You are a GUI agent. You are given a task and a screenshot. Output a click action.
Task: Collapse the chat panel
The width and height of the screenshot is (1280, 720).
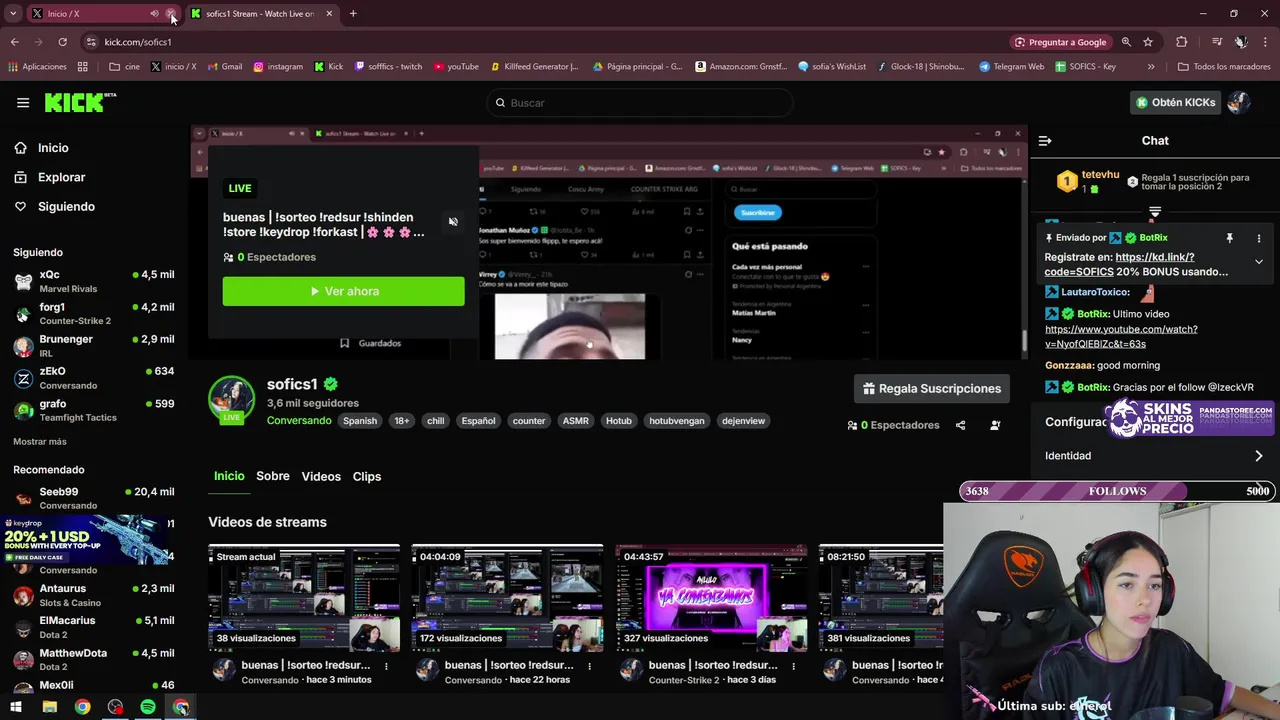[x=1045, y=141]
